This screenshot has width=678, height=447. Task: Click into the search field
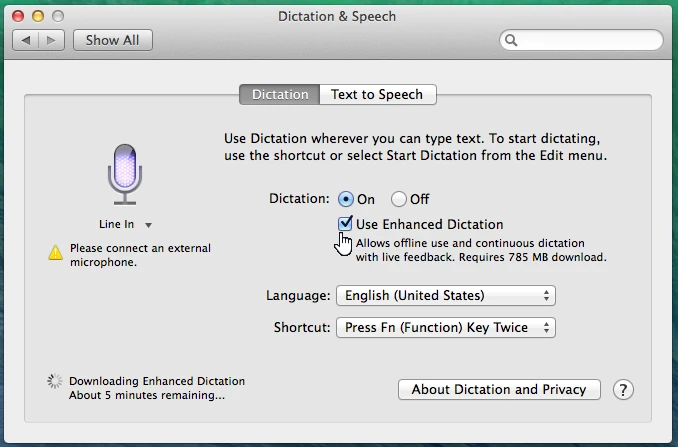coord(582,40)
